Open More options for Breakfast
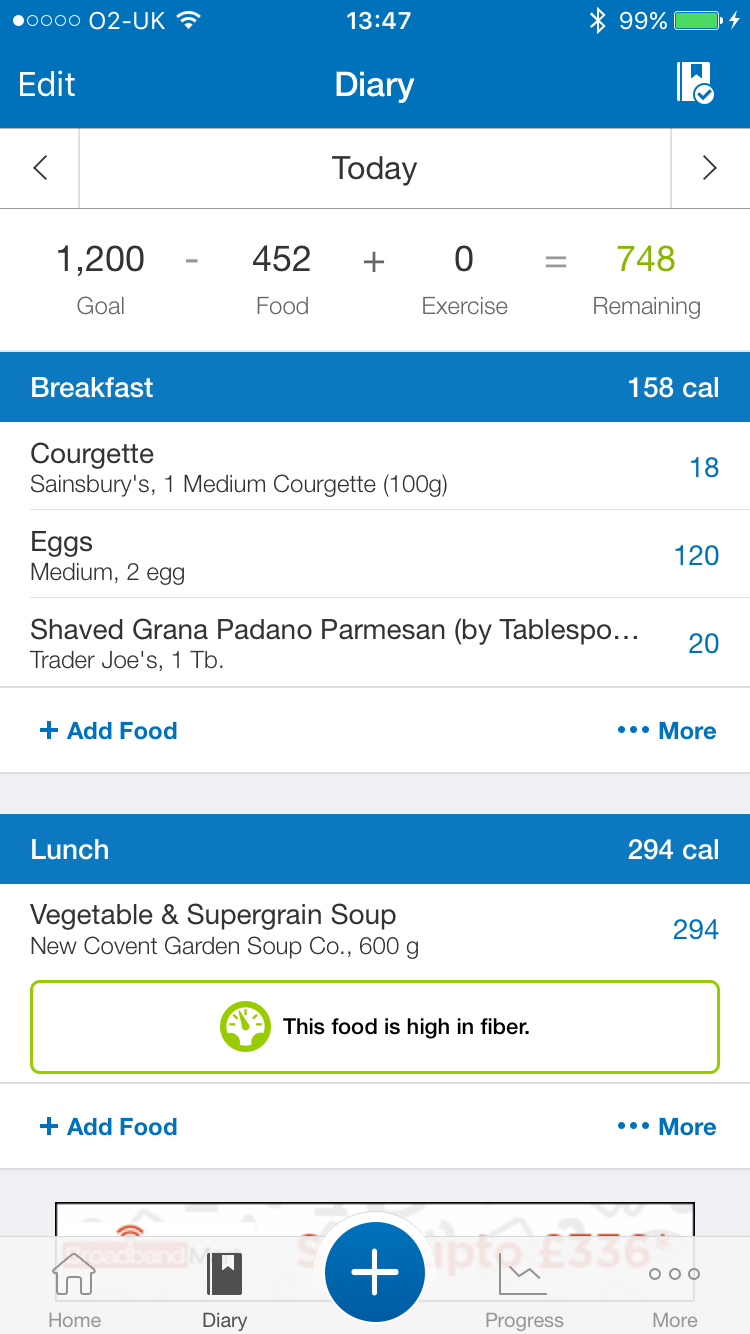This screenshot has width=750, height=1334. 667,731
